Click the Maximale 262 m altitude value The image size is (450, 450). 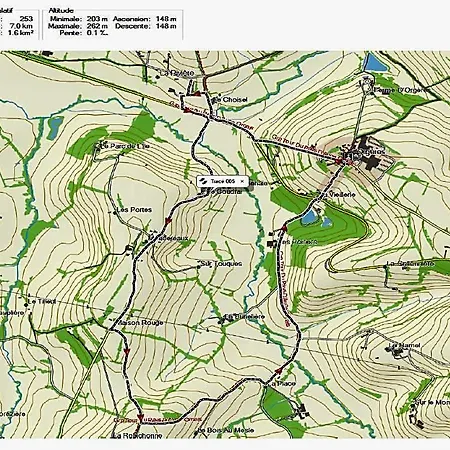coord(97,26)
